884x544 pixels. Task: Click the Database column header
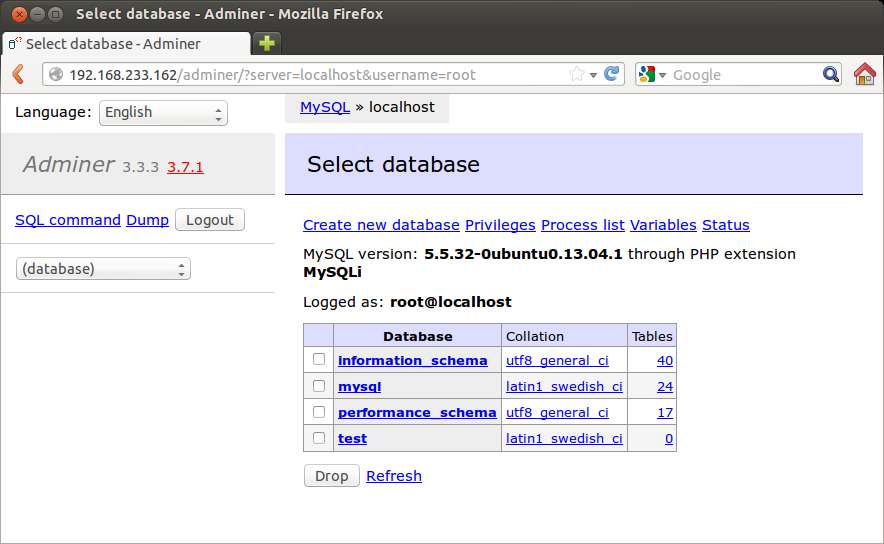tap(417, 337)
